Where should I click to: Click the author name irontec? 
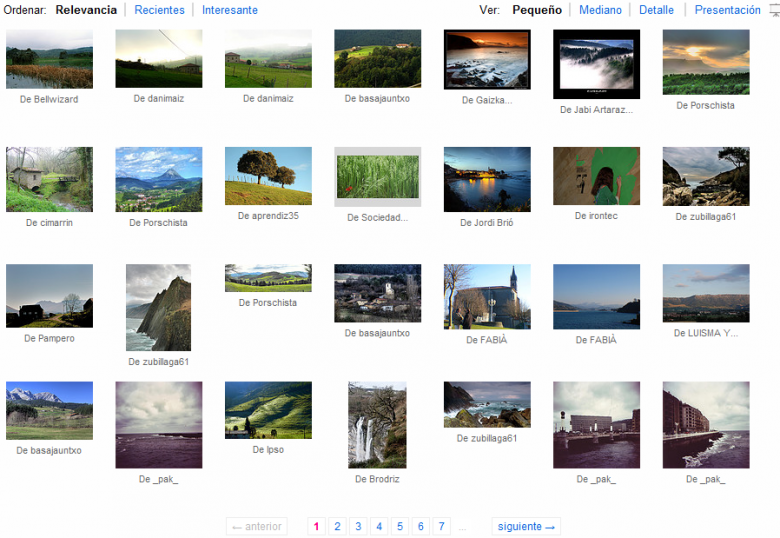(602, 216)
